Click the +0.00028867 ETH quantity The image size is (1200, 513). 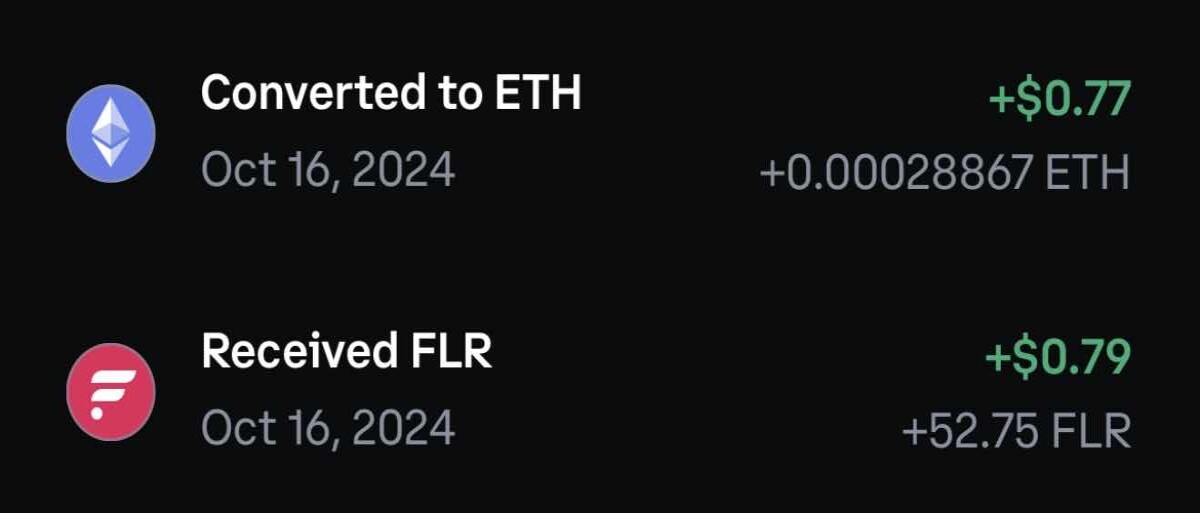945,173
